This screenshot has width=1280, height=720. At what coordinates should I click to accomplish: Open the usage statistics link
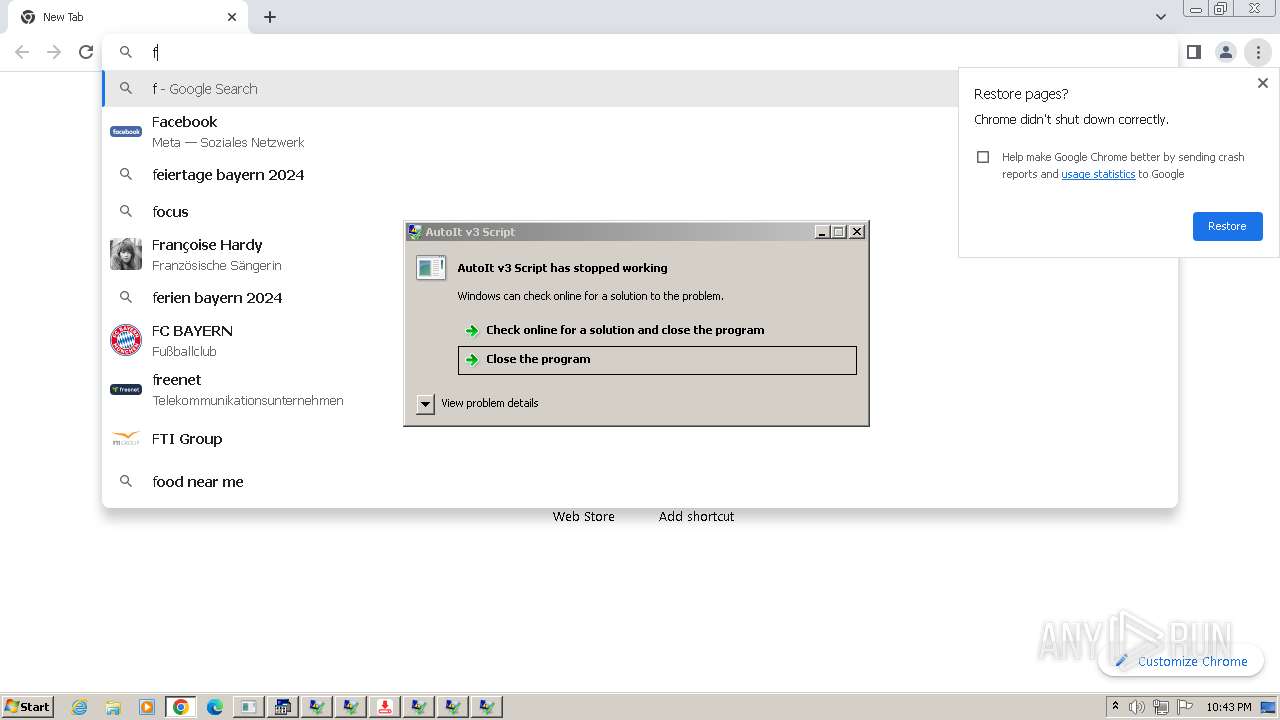(x=1098, y=174)
